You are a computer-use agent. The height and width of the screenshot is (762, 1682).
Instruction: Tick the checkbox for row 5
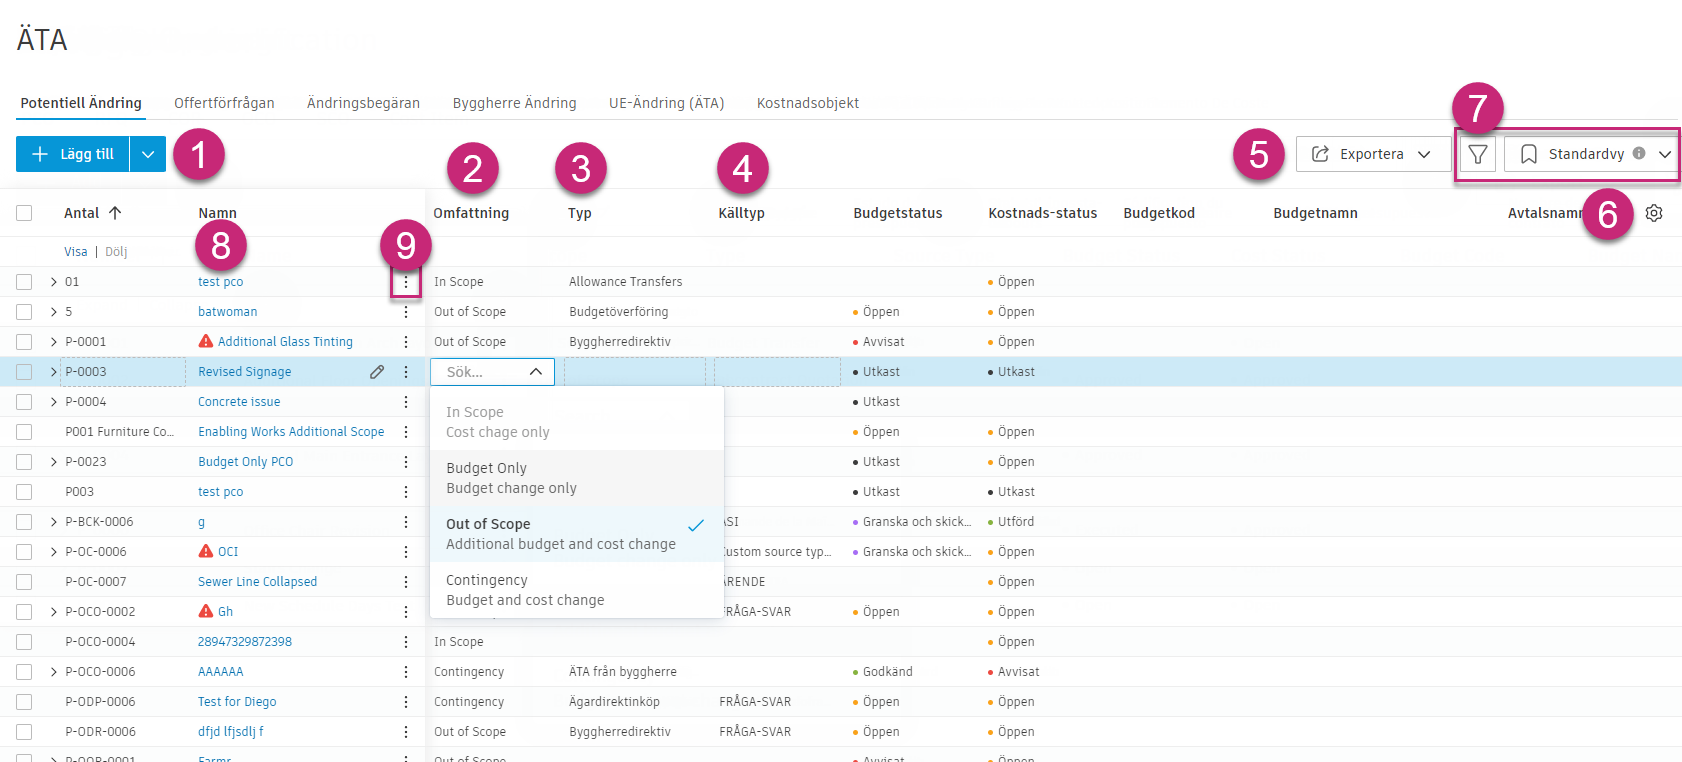pyautogui.click(x=24, y=312)
